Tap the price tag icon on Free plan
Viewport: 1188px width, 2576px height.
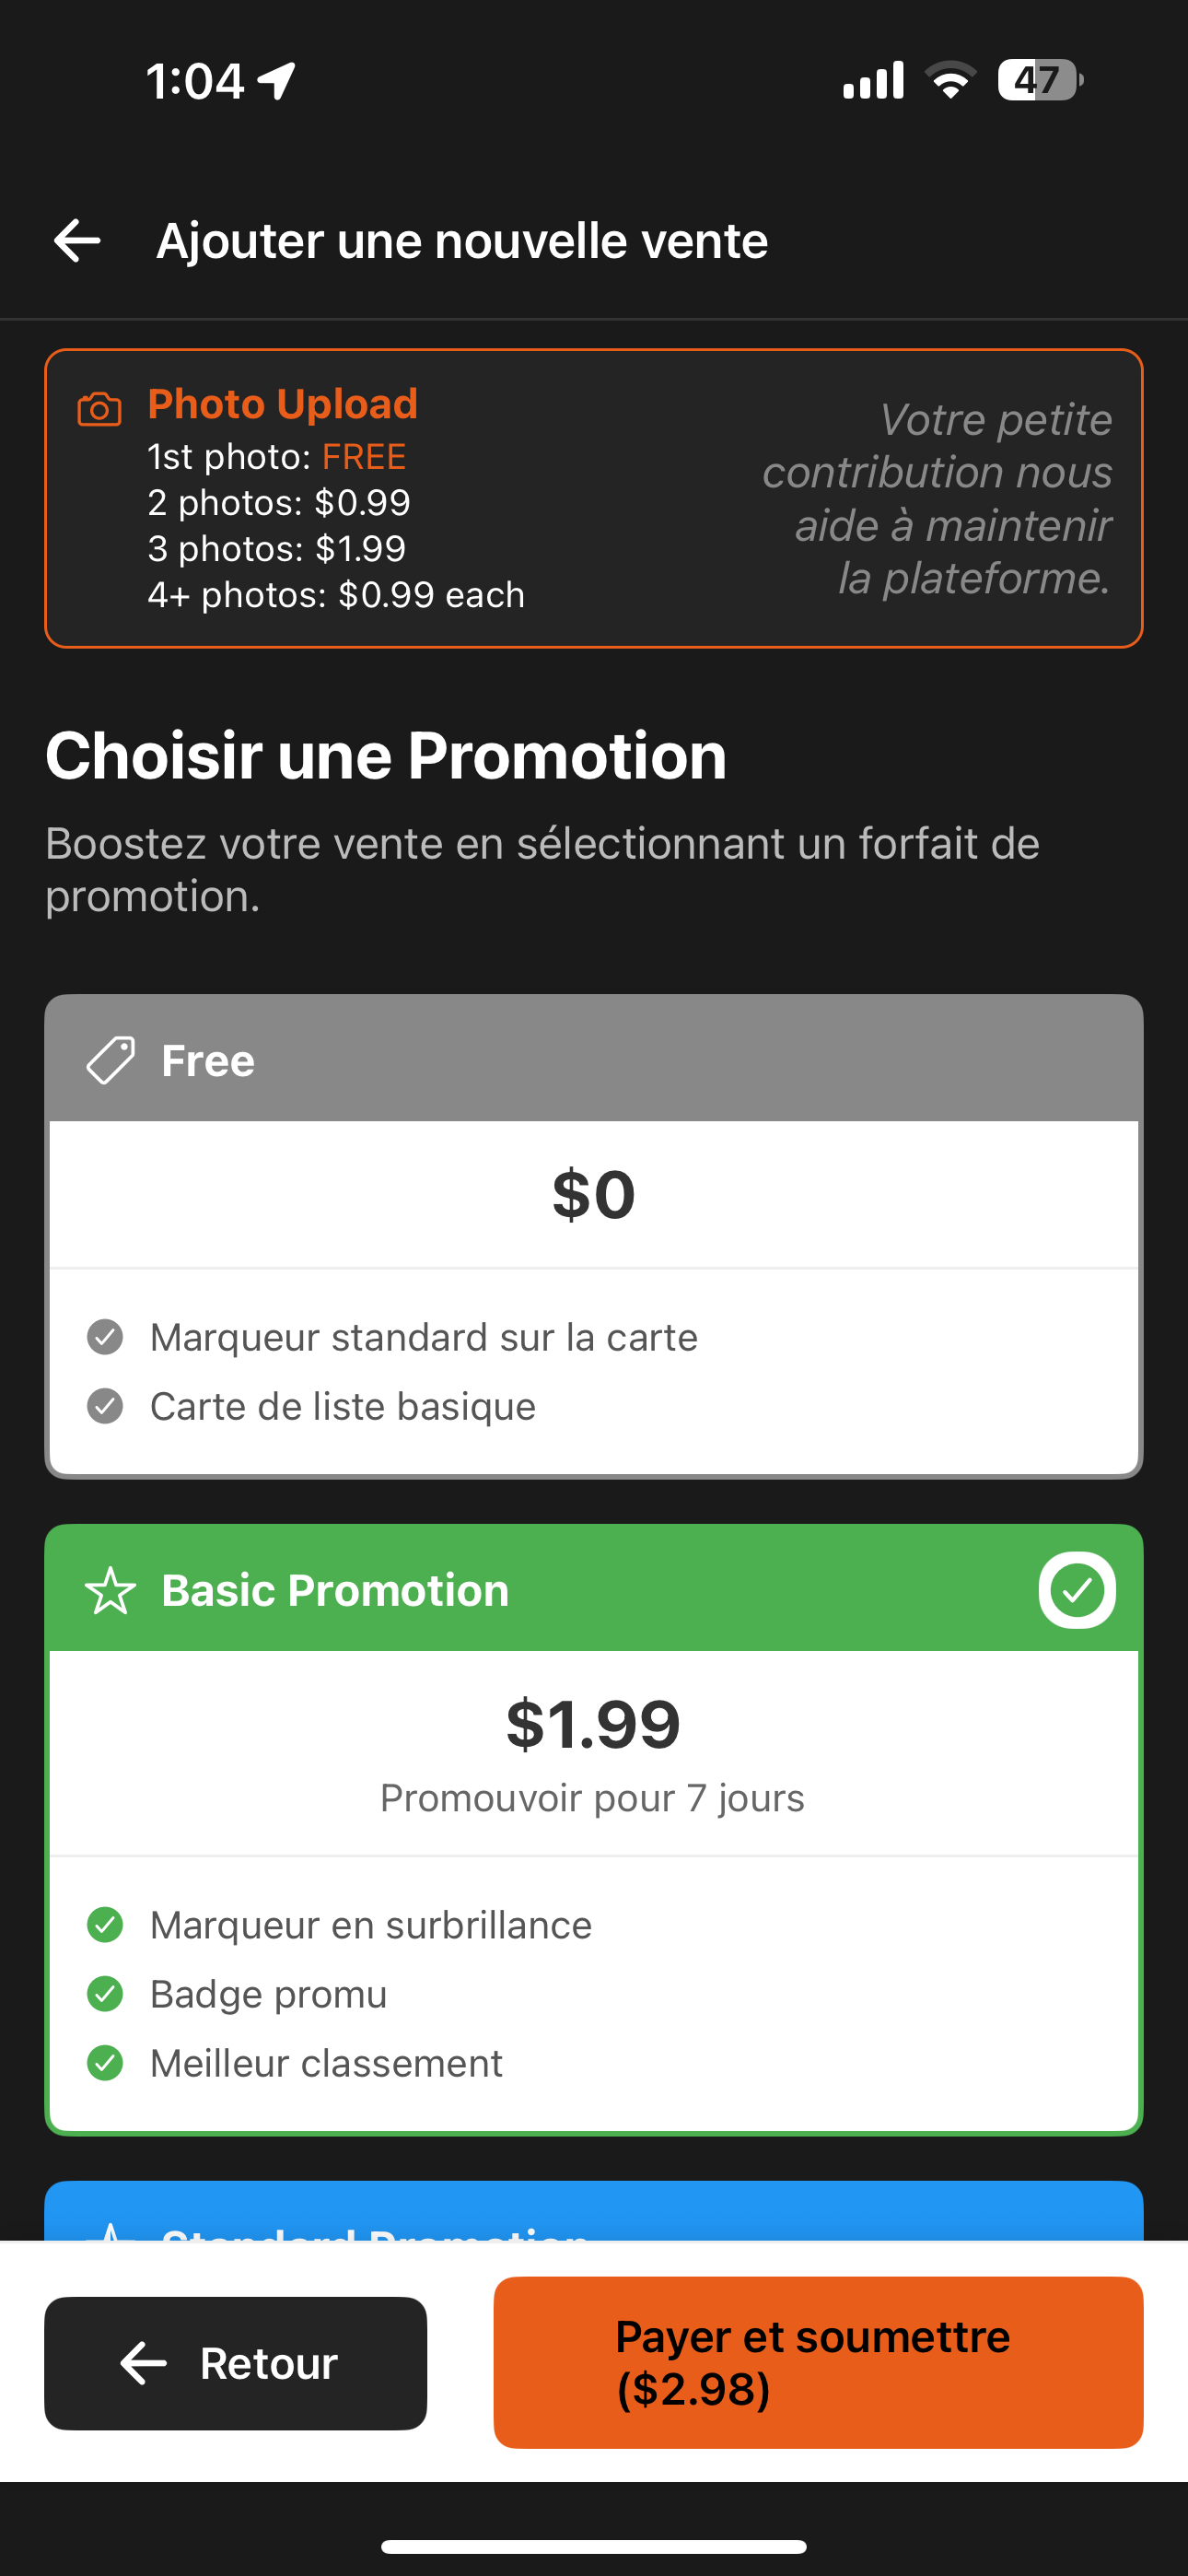coord(110,1060)
